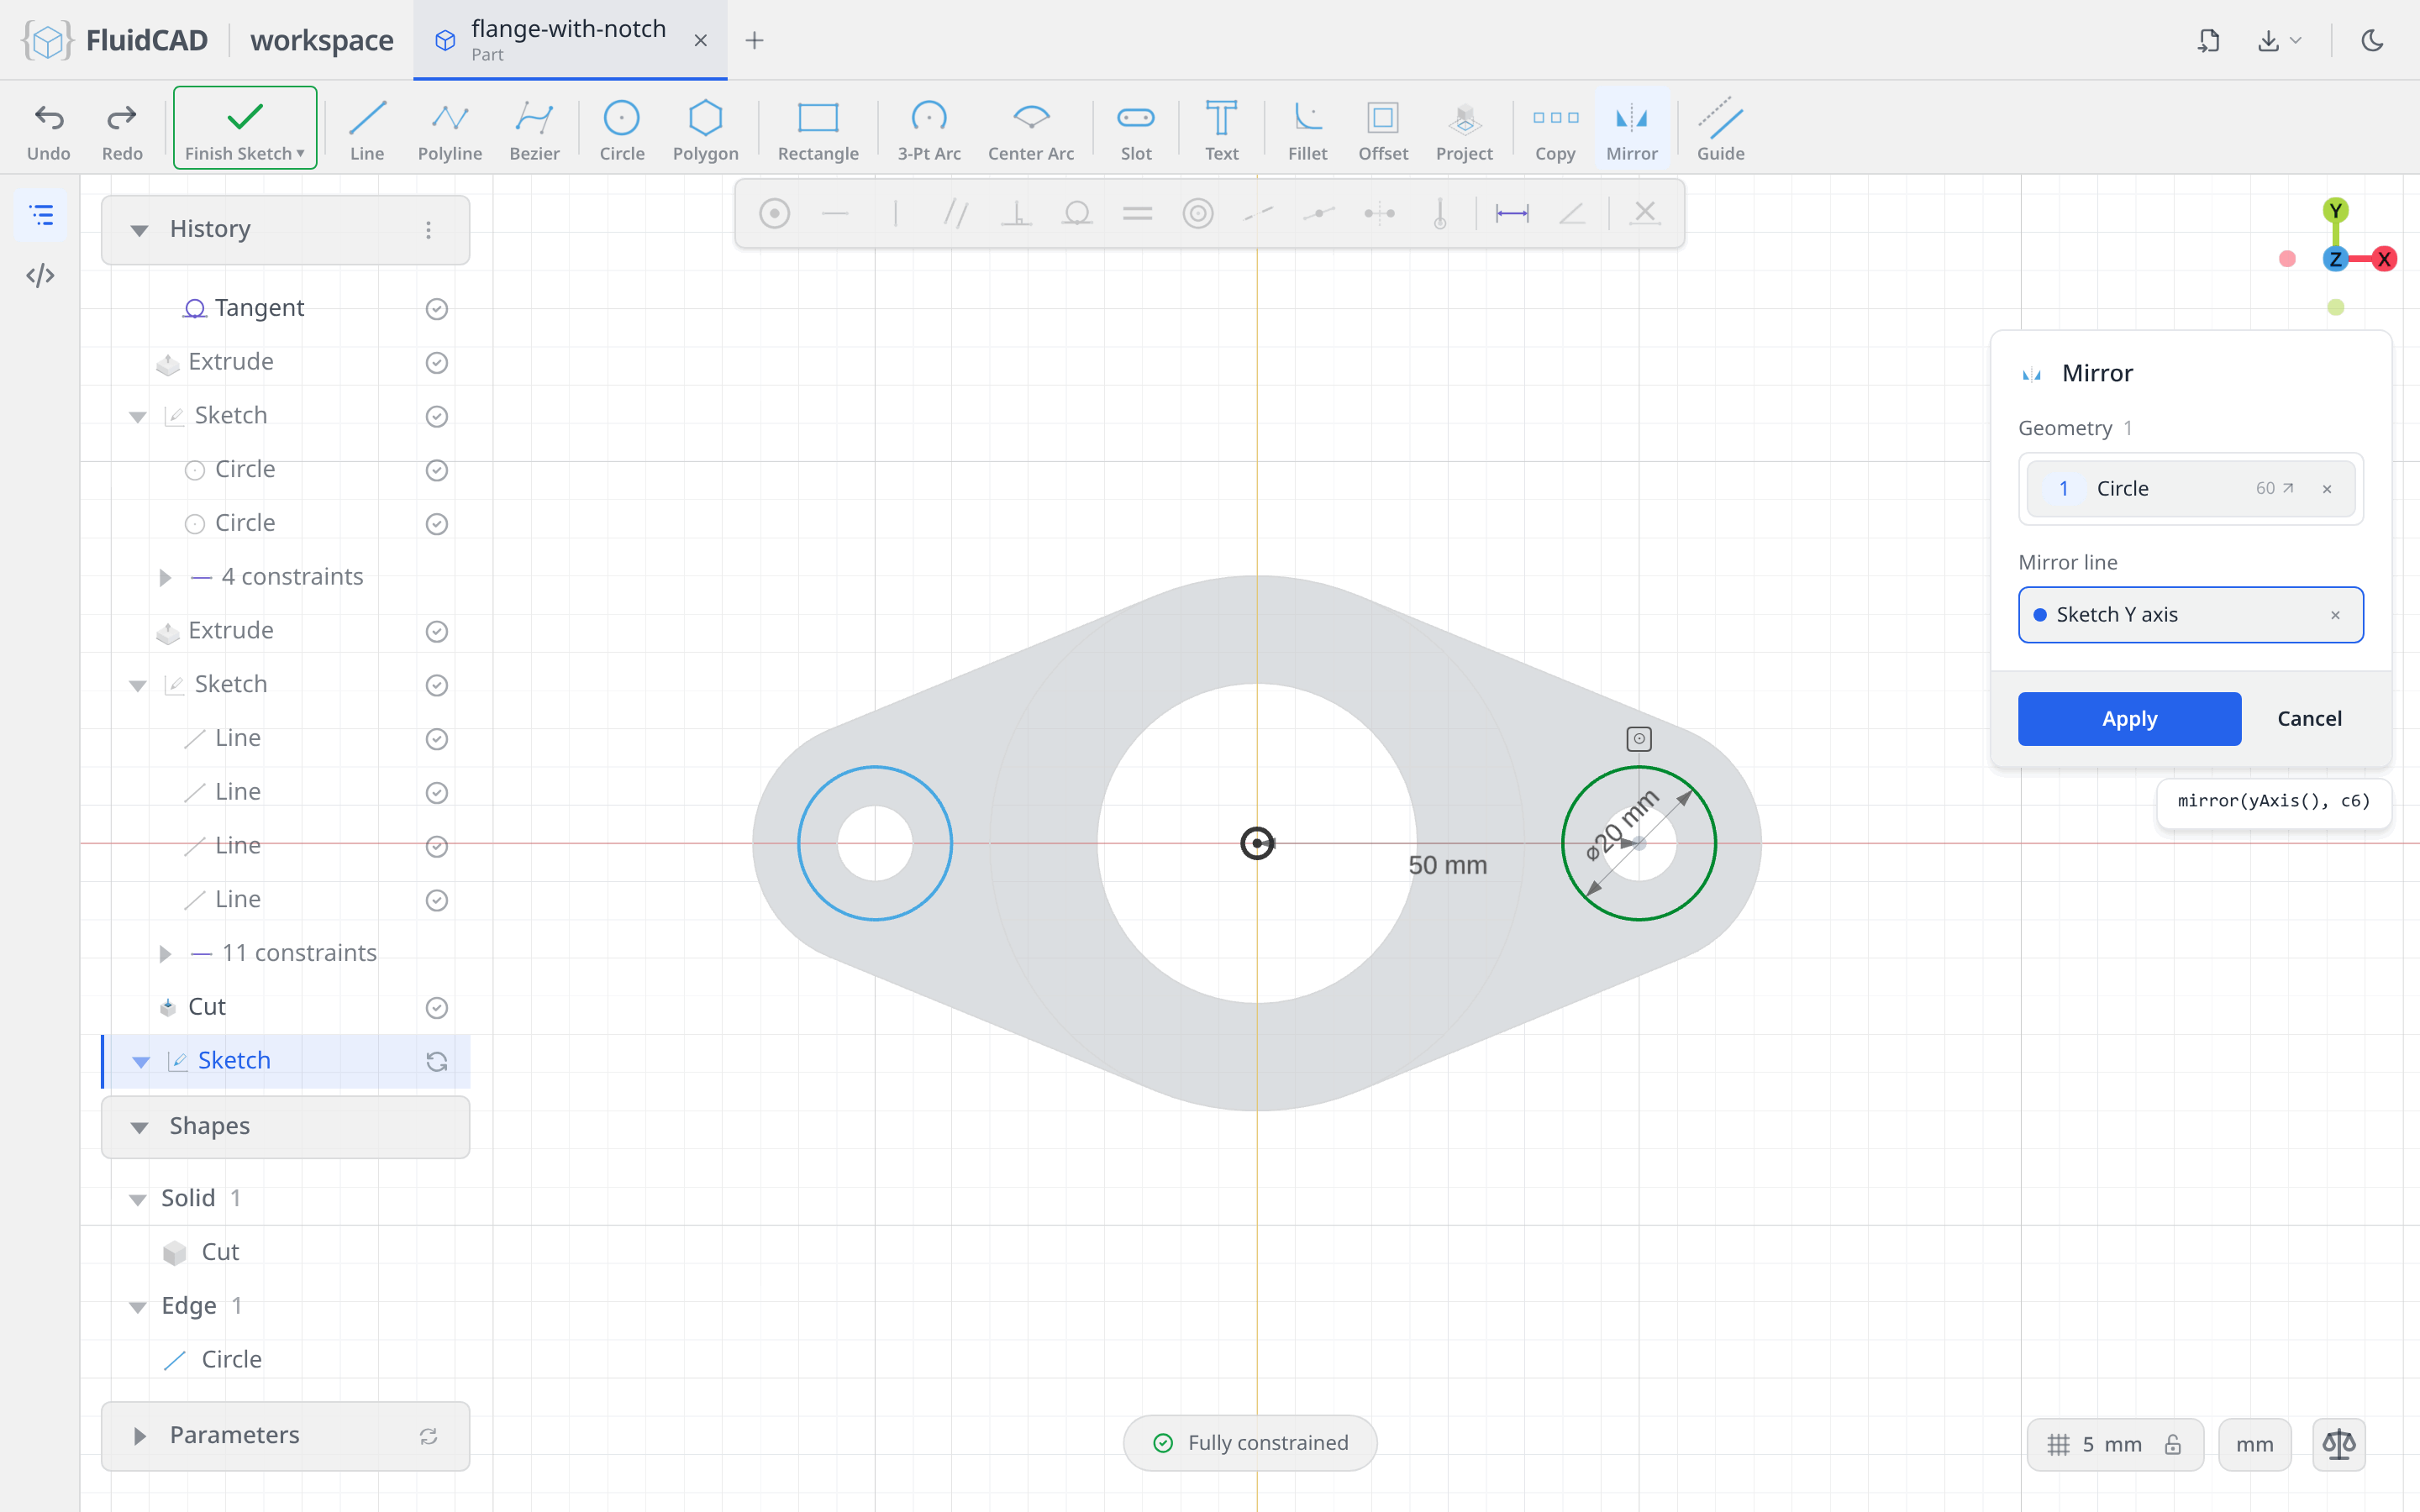Collapse the History panel
The width and height of the screenshot is (2420, 1512).
point(140,230)
